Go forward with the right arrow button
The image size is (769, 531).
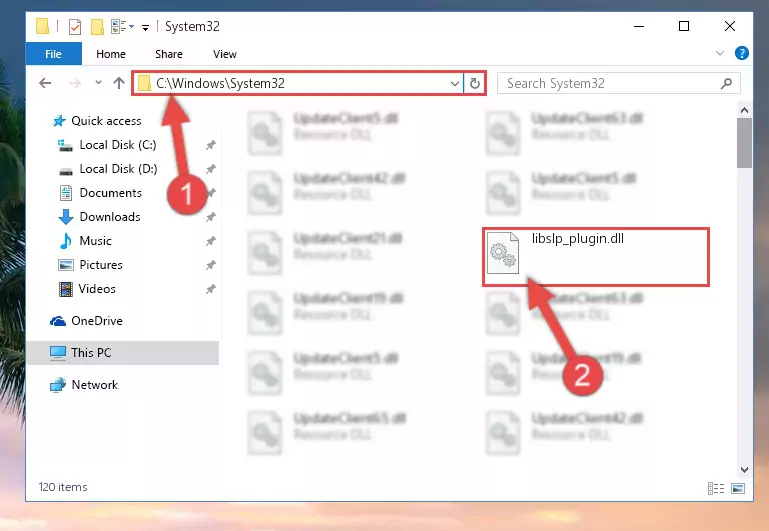pos(75,83)
